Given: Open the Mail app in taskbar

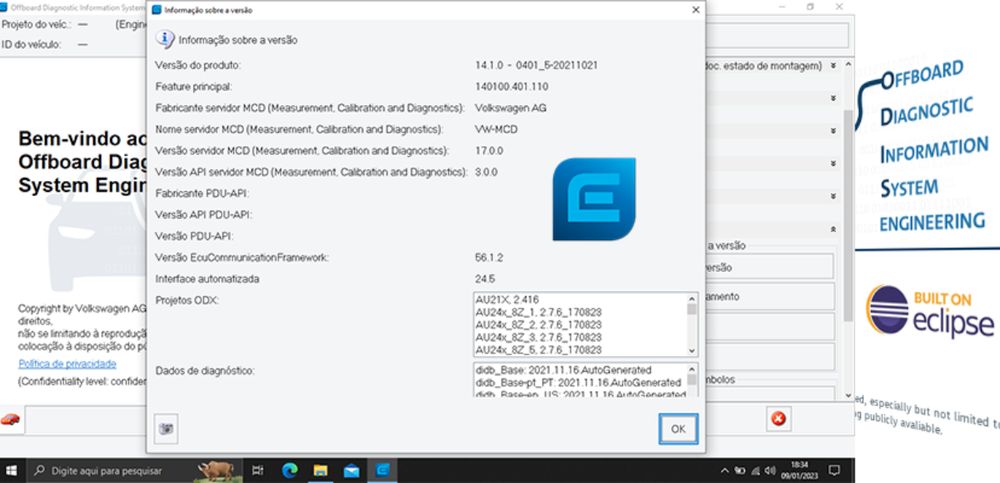Looking at the screenshot, I should (351, 470).
